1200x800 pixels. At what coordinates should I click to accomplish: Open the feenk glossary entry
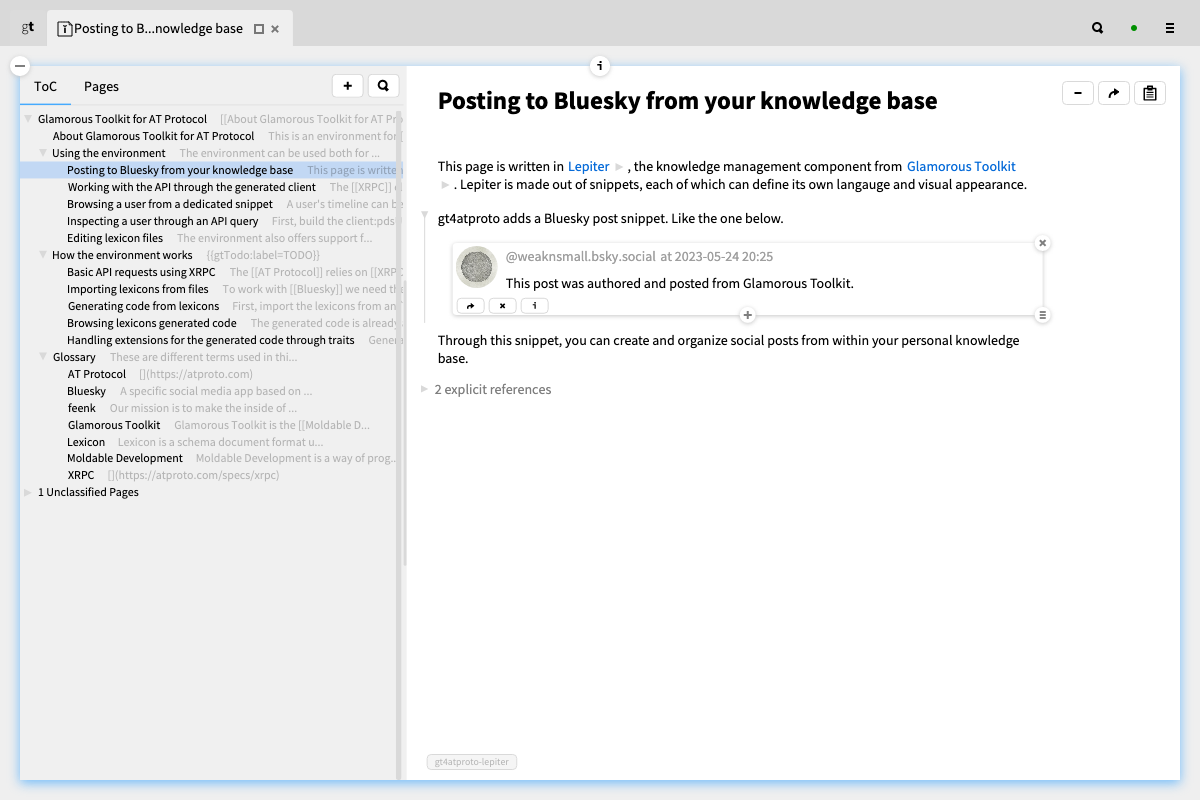pyautogui.click(x=82, y=408)
